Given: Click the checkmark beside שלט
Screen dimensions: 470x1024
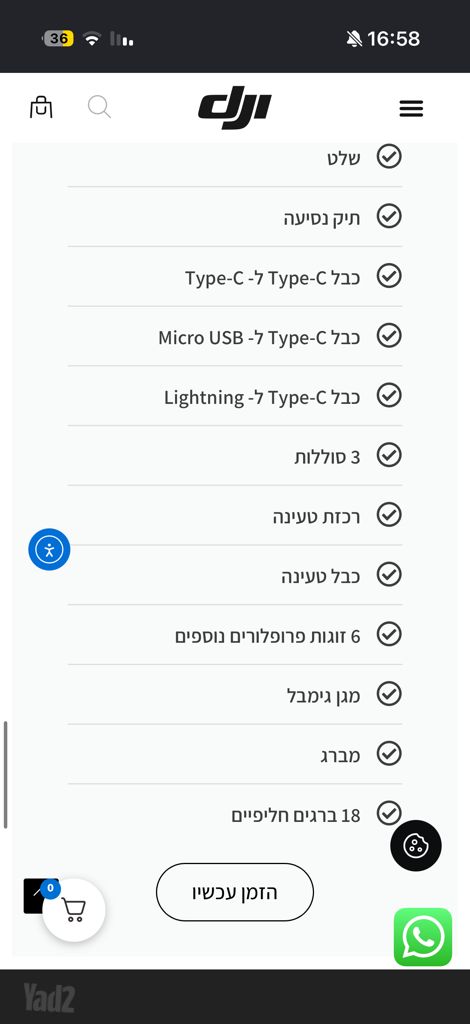Looking at the screenshot, I should click(x=389, y=157).
